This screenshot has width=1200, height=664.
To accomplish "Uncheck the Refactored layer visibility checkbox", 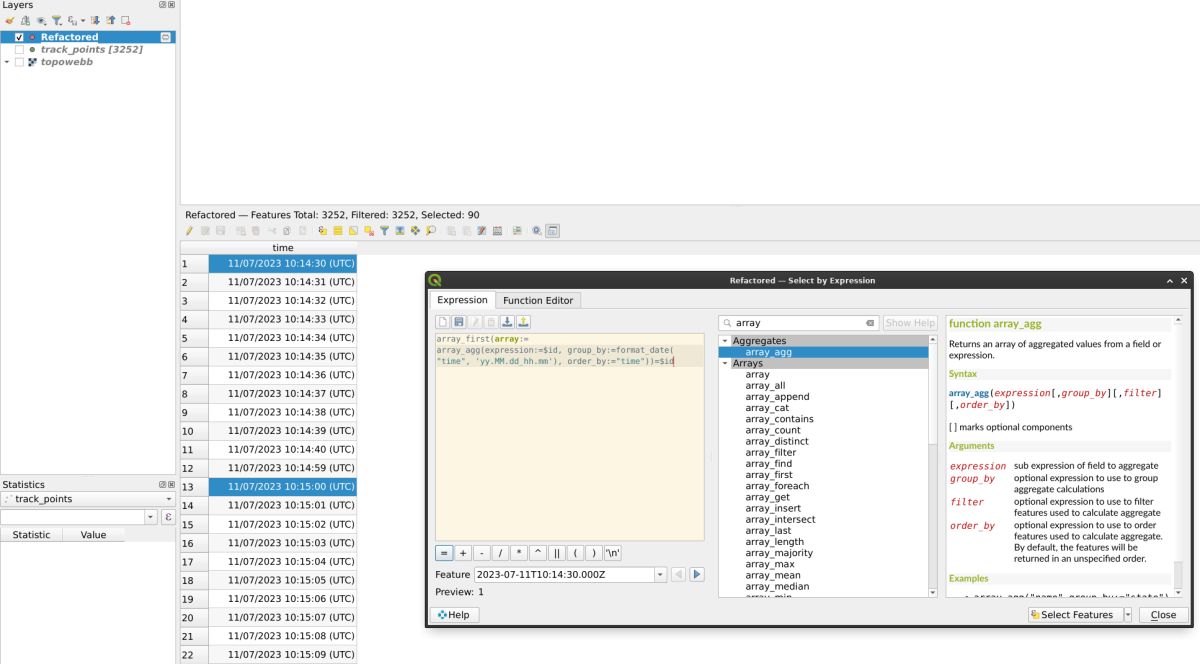I will (19, 37).
